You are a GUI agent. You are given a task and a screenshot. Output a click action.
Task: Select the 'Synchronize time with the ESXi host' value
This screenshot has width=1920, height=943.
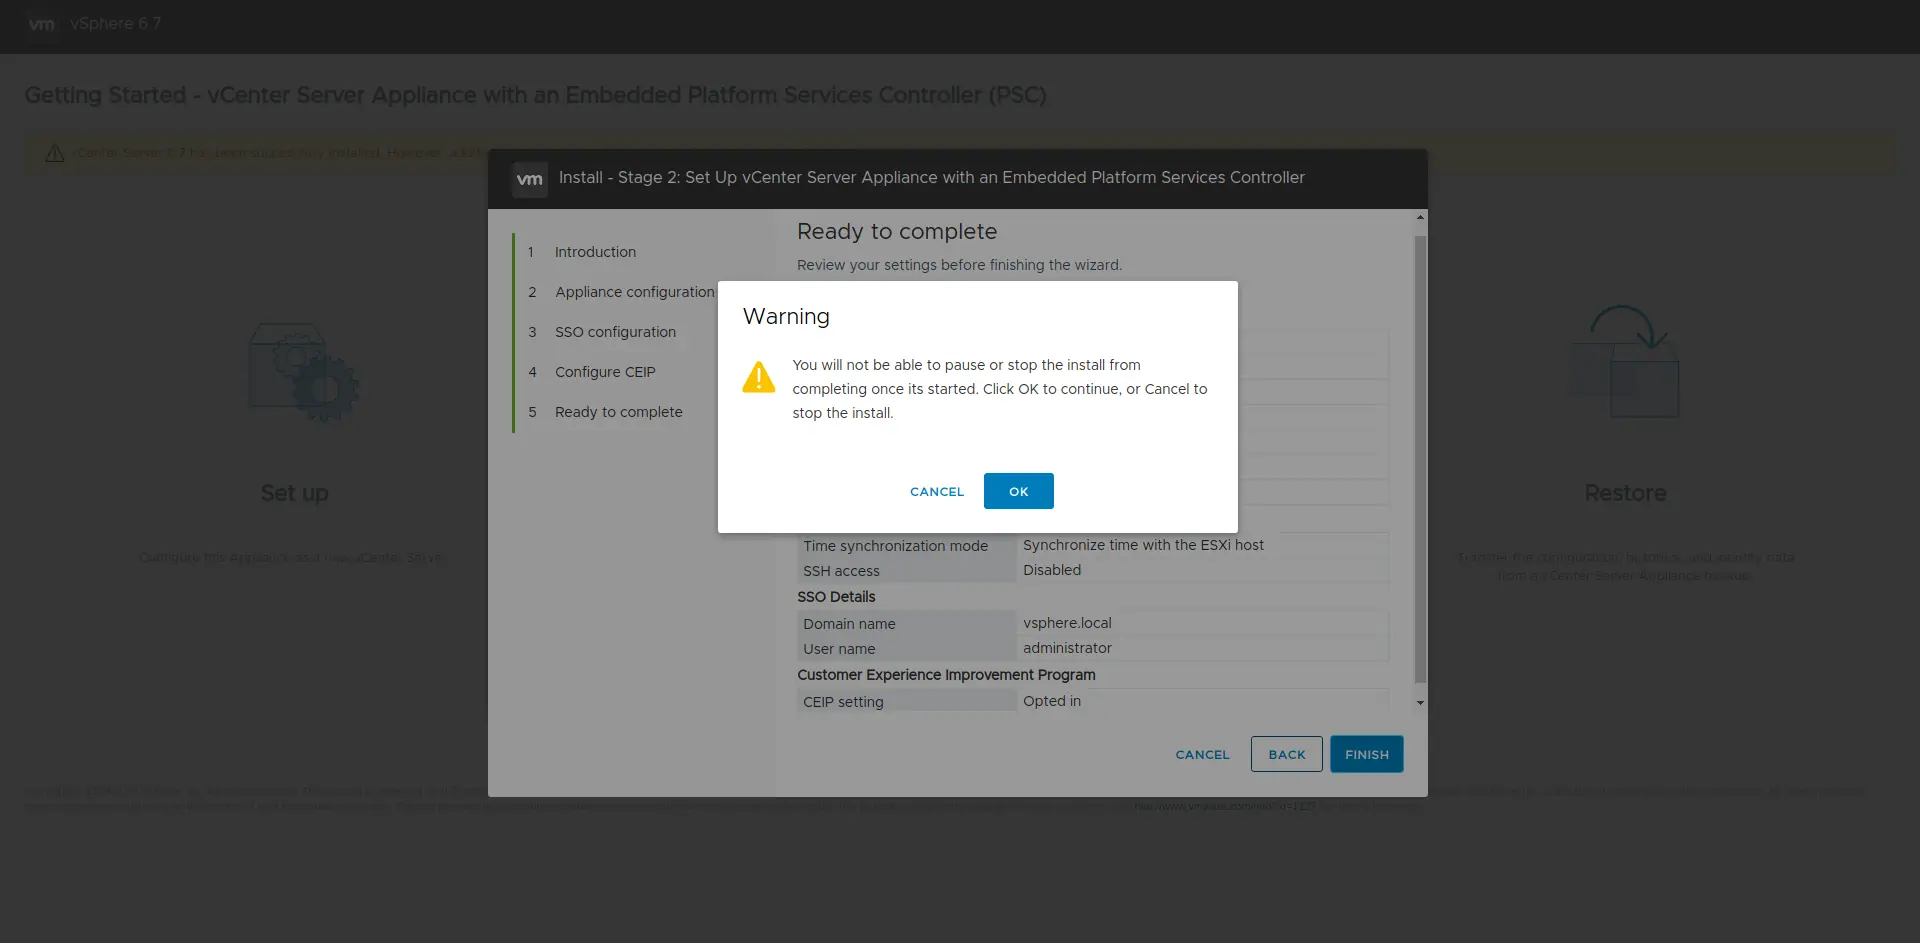[x=1143, y=545]
